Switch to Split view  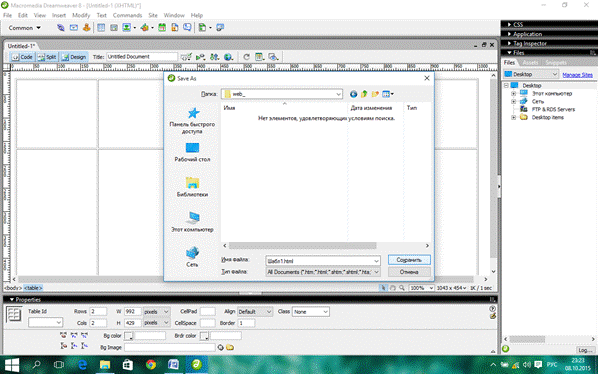(x=47, y=57)
